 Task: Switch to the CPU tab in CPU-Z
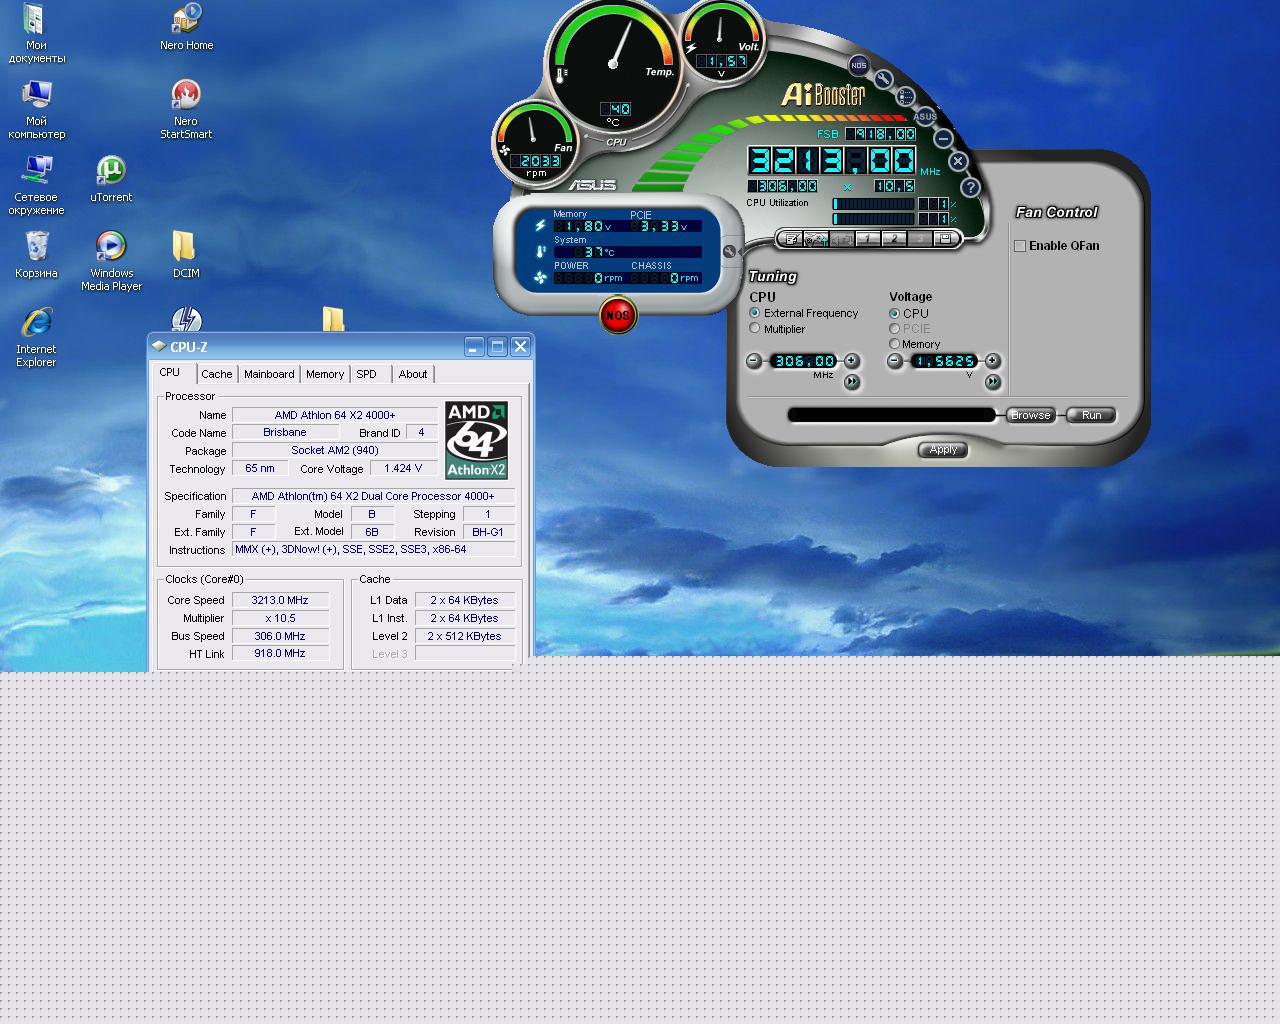pyautogui.click(x=170, y=372)
